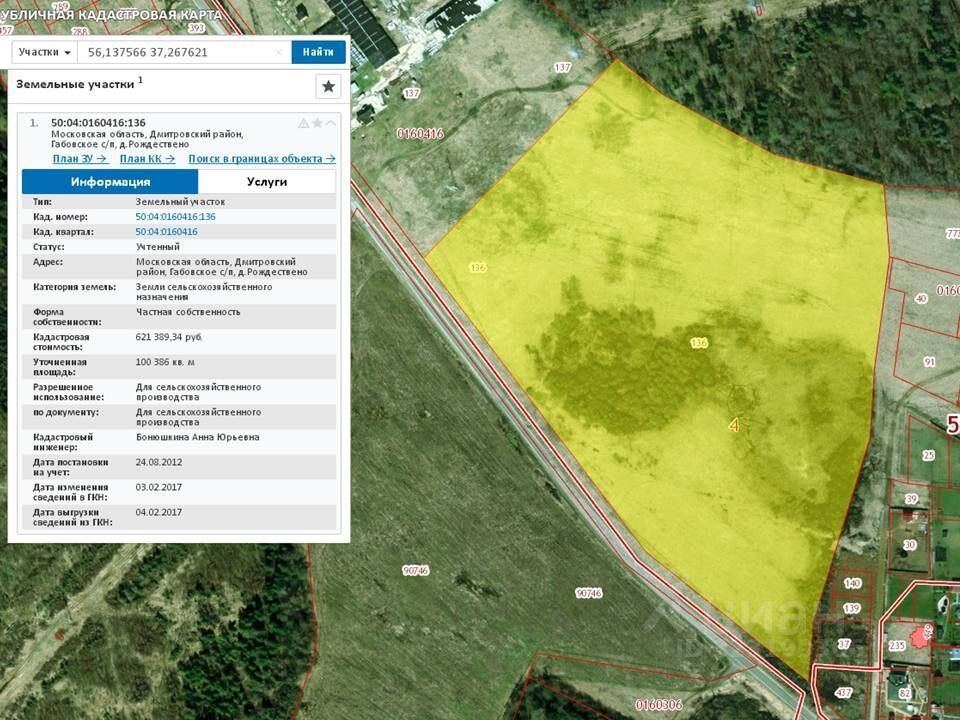This screenshot has height=720, width=960.
Task: Clear the search field with X icon
Action: point(279,52)
